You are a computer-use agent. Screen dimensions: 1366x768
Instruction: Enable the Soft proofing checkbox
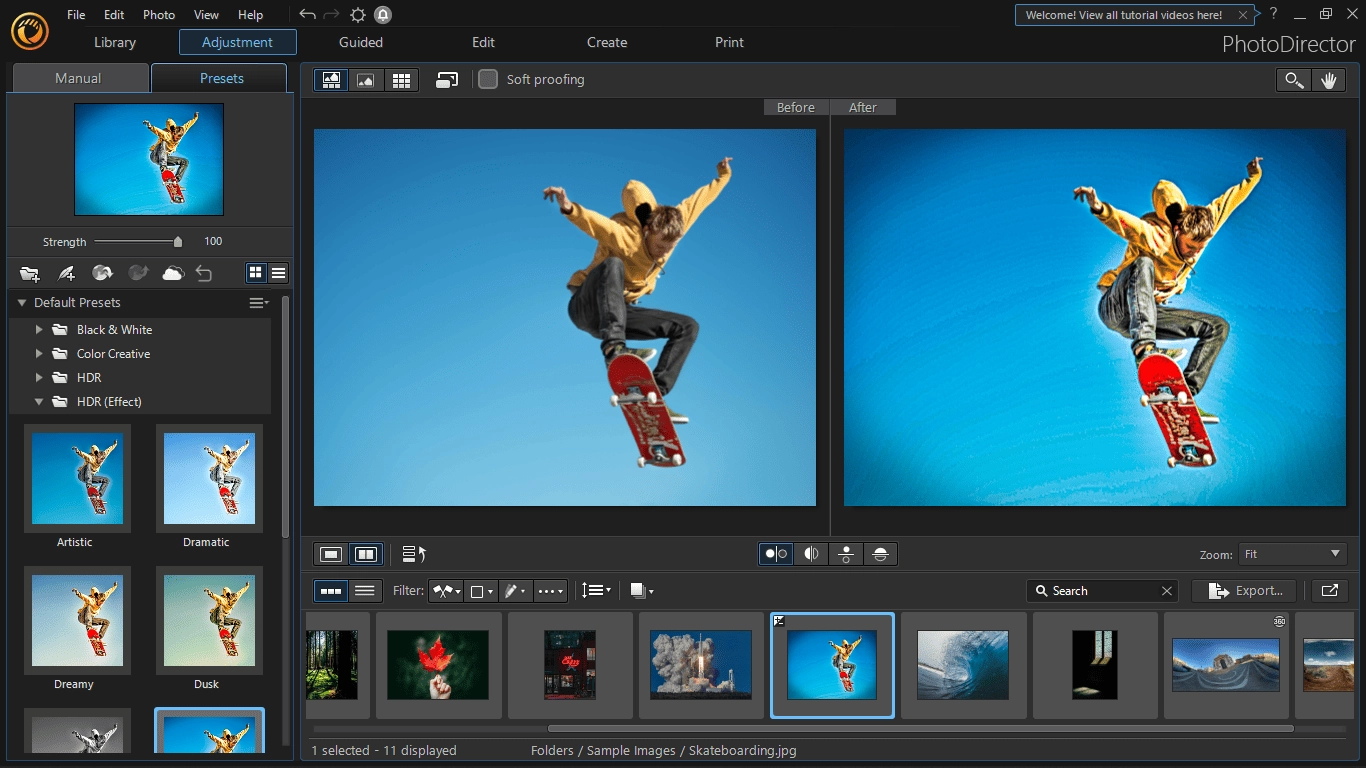488,79
